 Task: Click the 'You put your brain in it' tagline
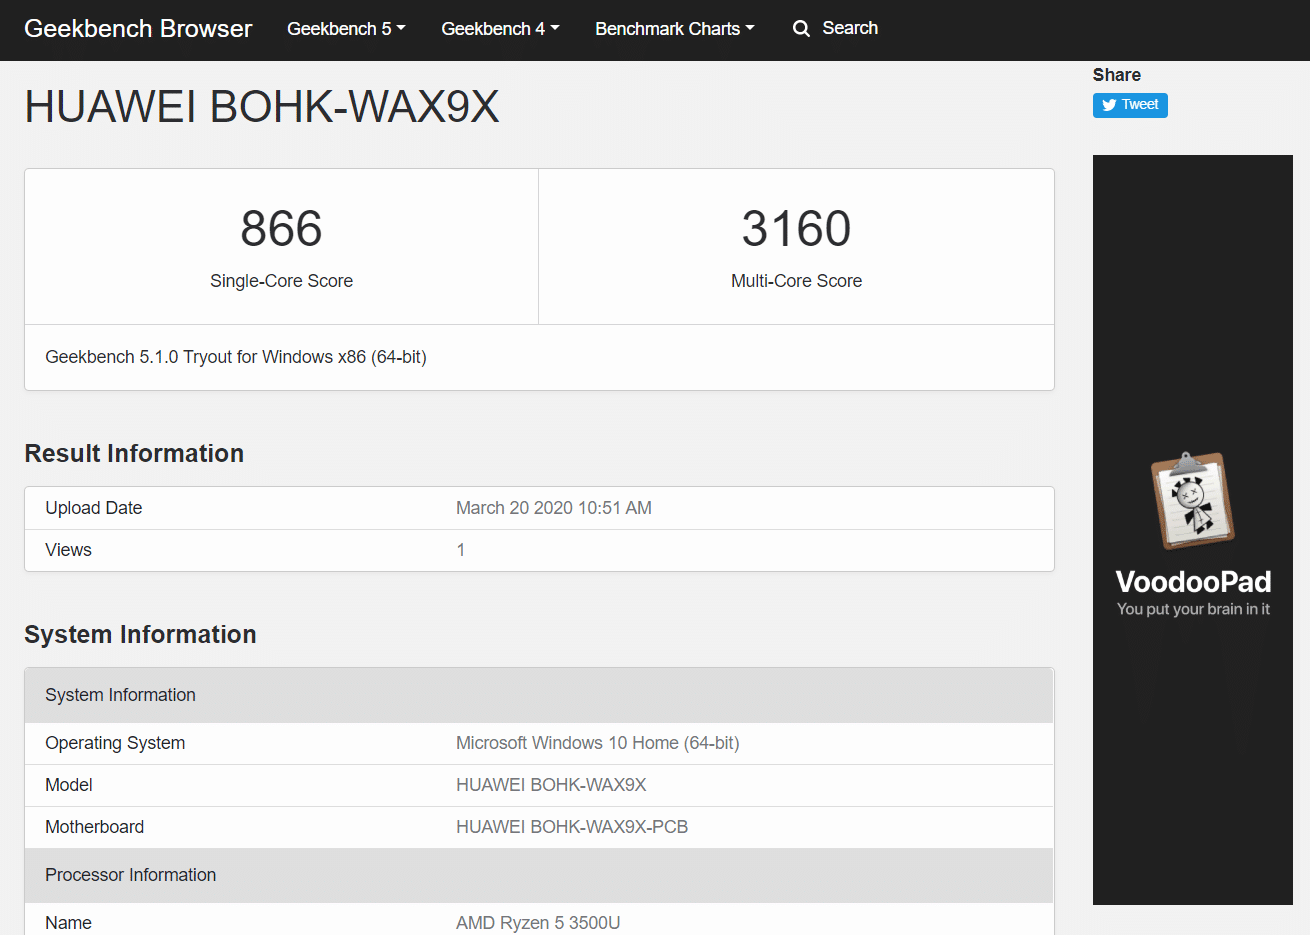pyautogui.click(x=1193, y=609)
